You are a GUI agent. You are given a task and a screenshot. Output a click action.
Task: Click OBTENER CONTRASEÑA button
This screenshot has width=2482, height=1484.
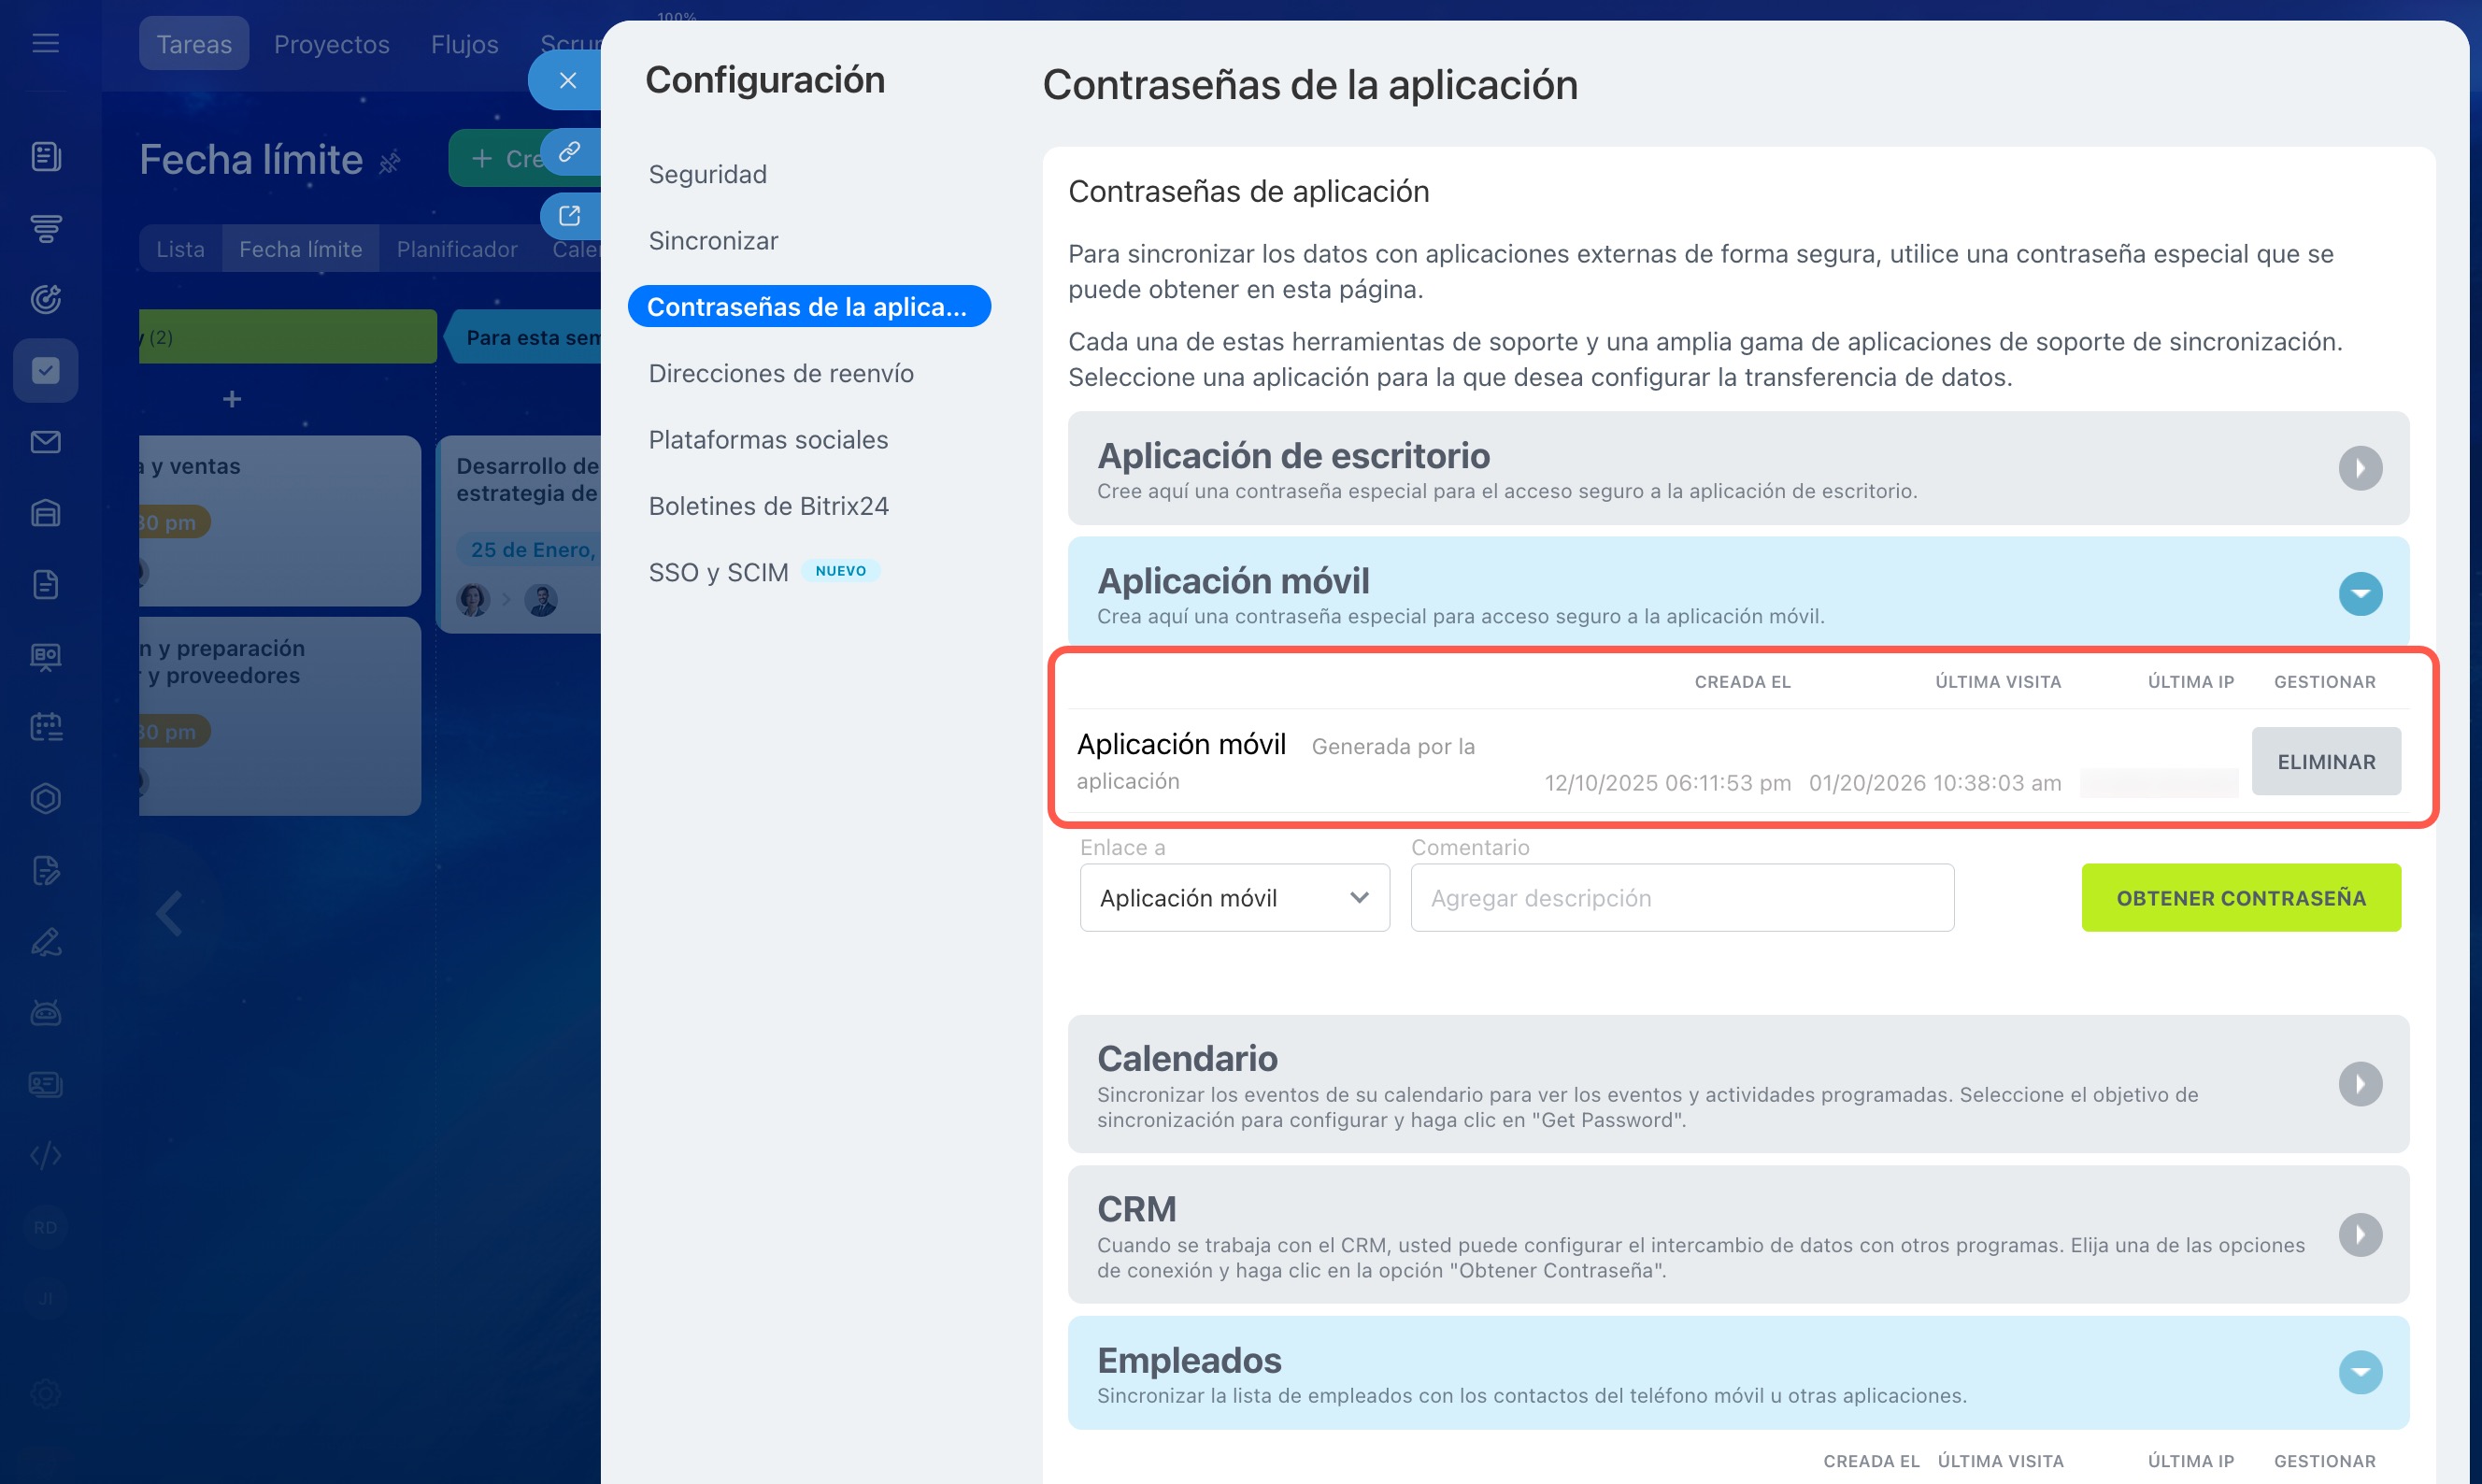[x=2240, y=898]
